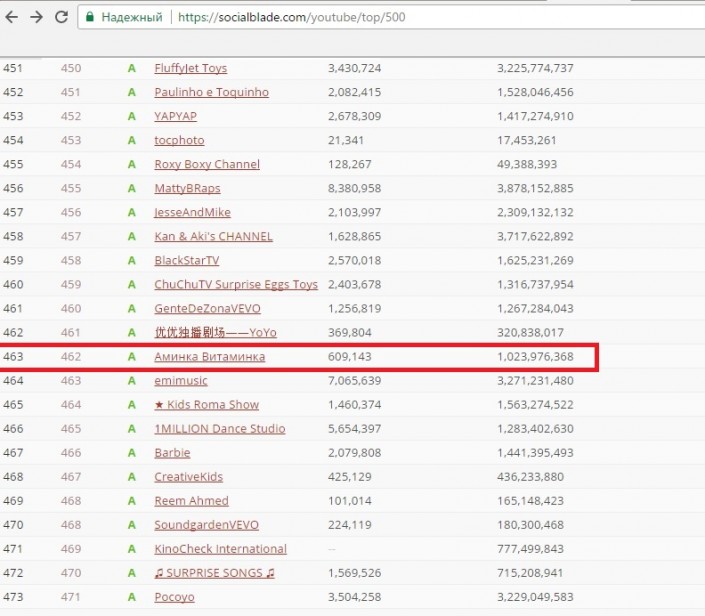The width and height of the screenshot is (705, 616).
Task: Open the Pocoyo channel link
Action: point(174,597)
